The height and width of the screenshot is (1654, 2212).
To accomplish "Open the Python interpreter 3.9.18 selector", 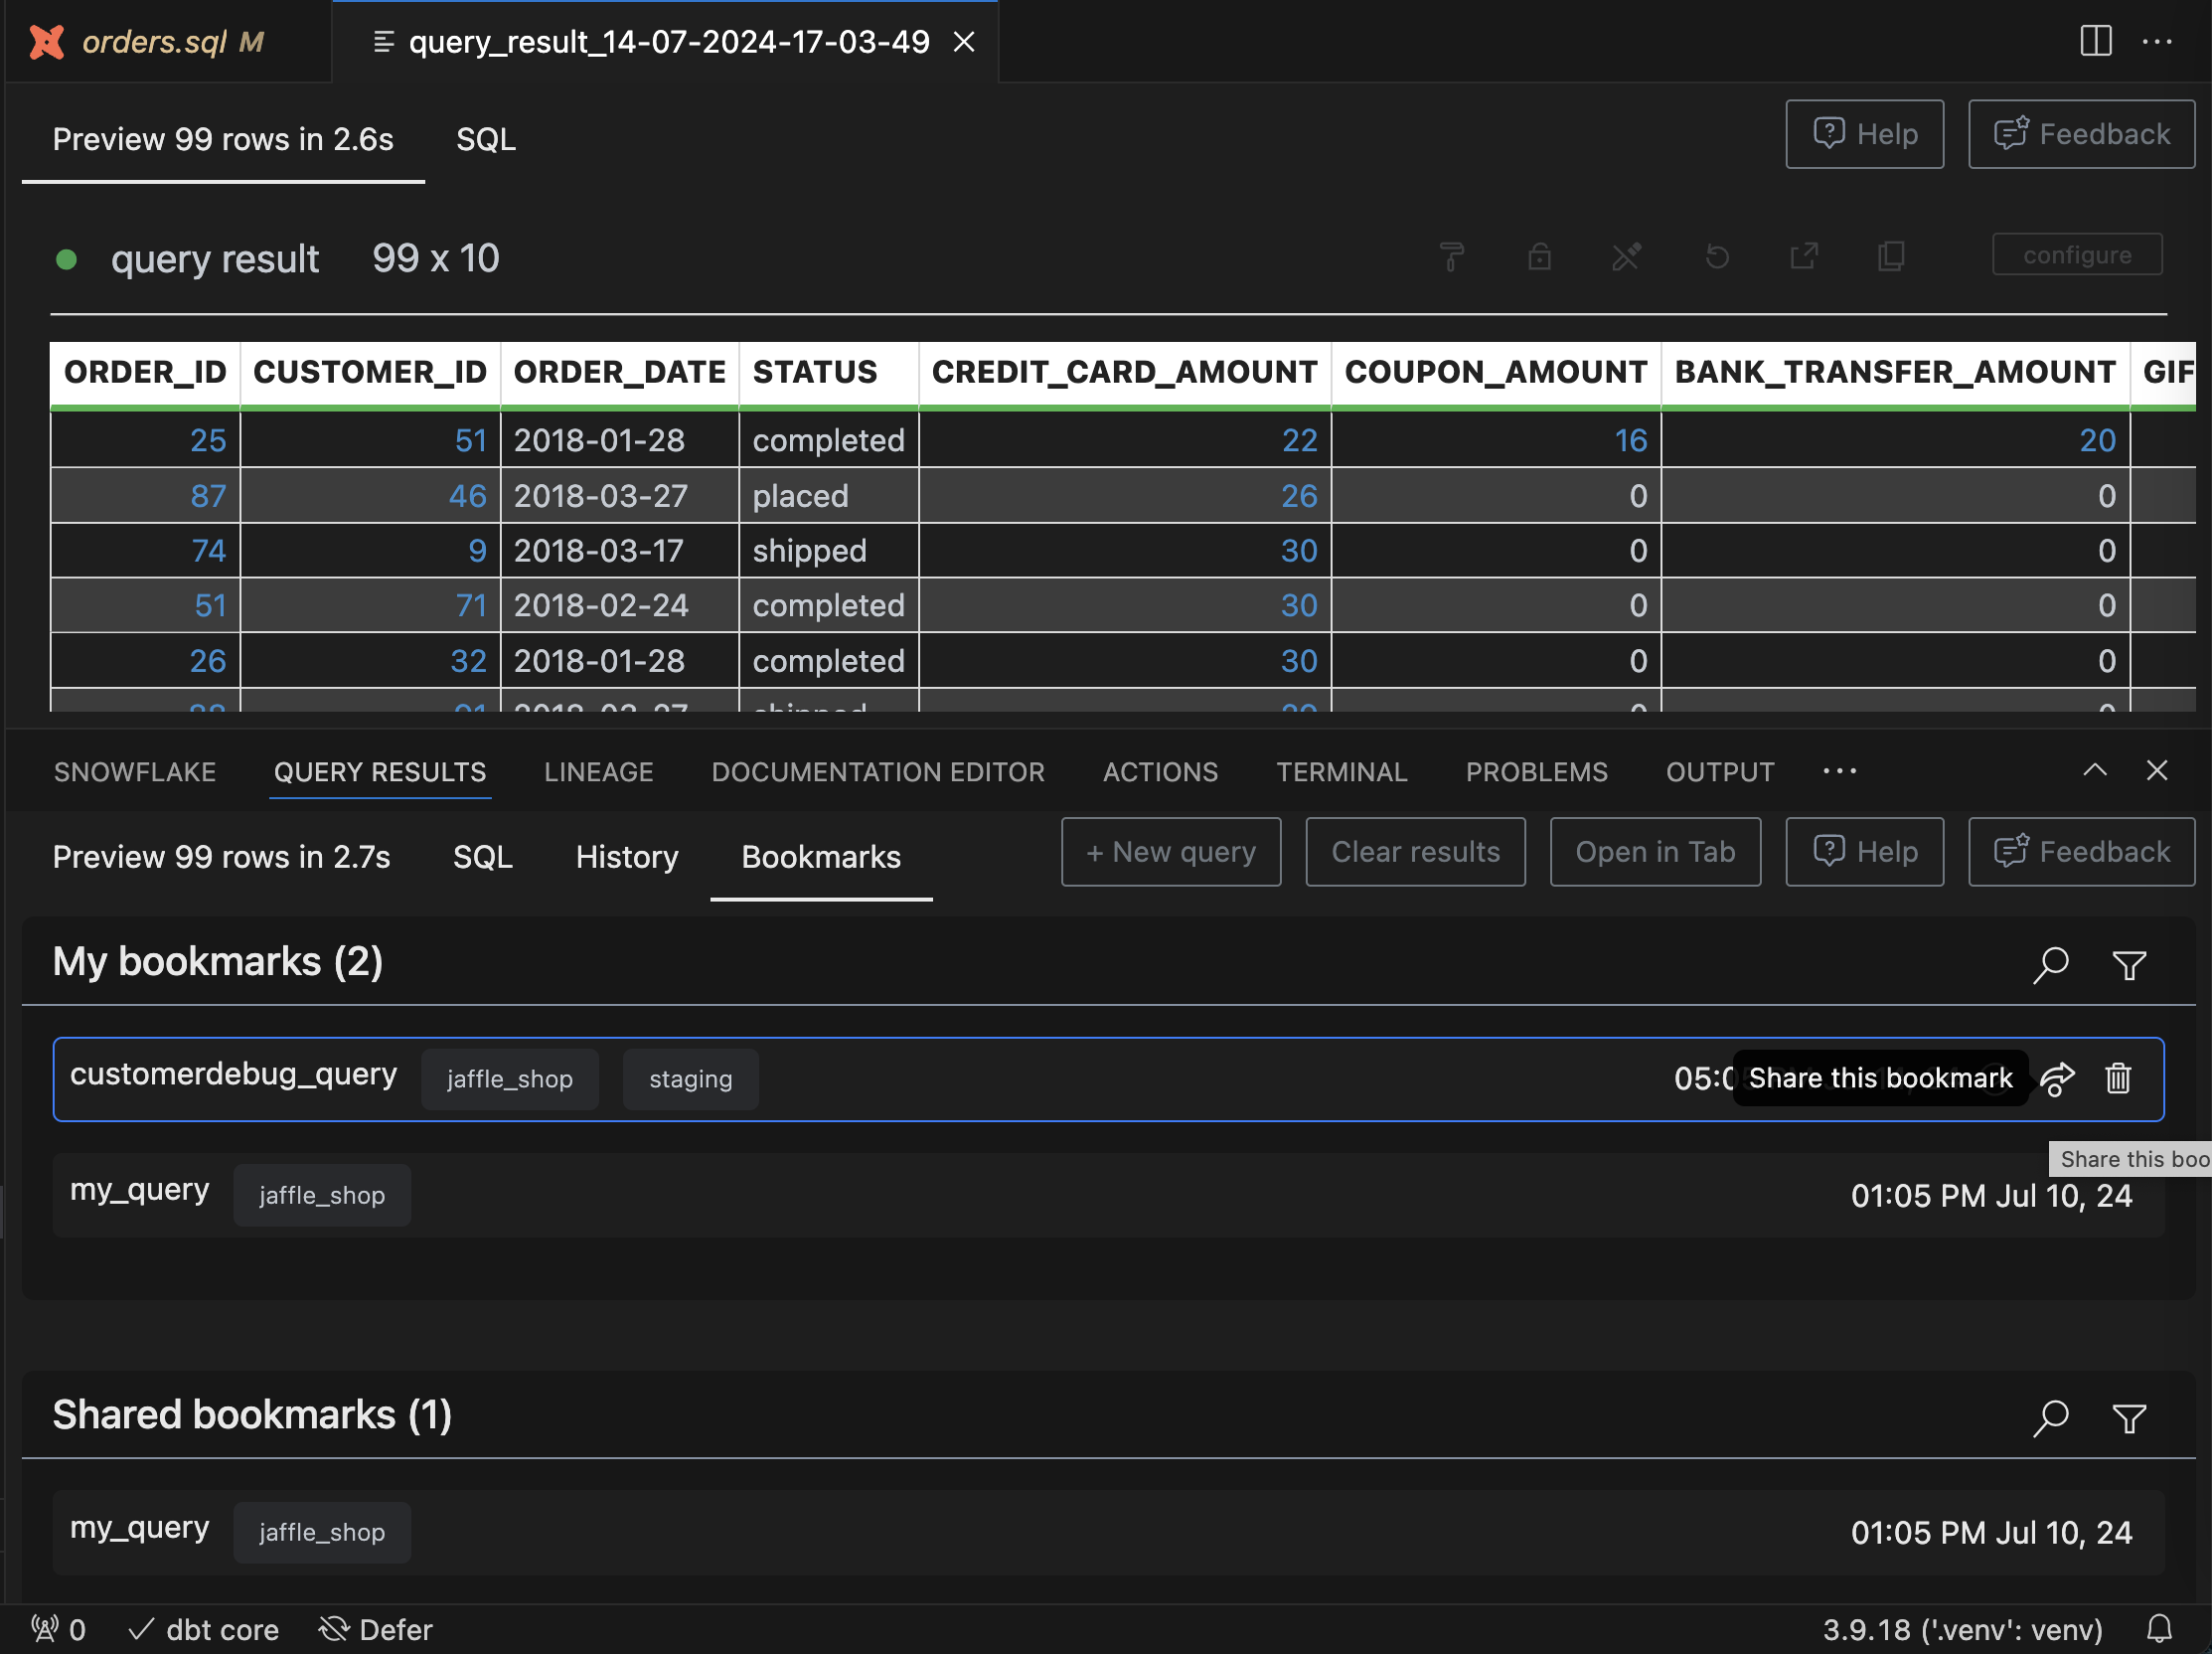I will coord(1962,1629).
